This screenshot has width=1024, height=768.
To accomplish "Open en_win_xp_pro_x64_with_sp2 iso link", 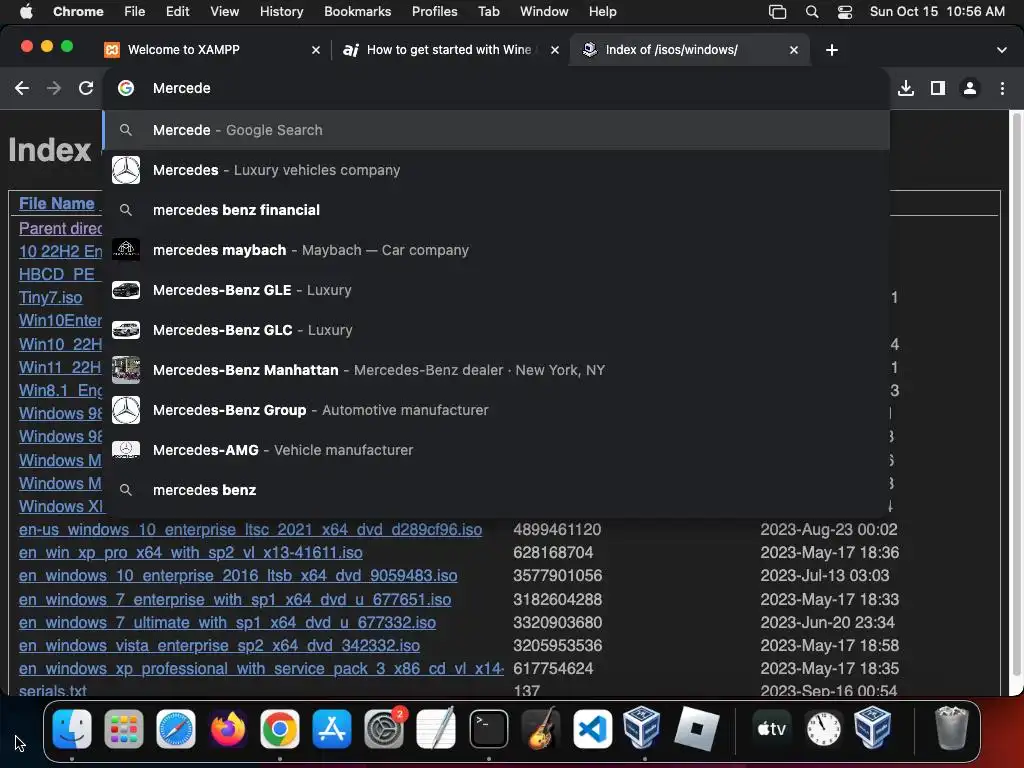I will pyautogui.click(x=191, y=552).
